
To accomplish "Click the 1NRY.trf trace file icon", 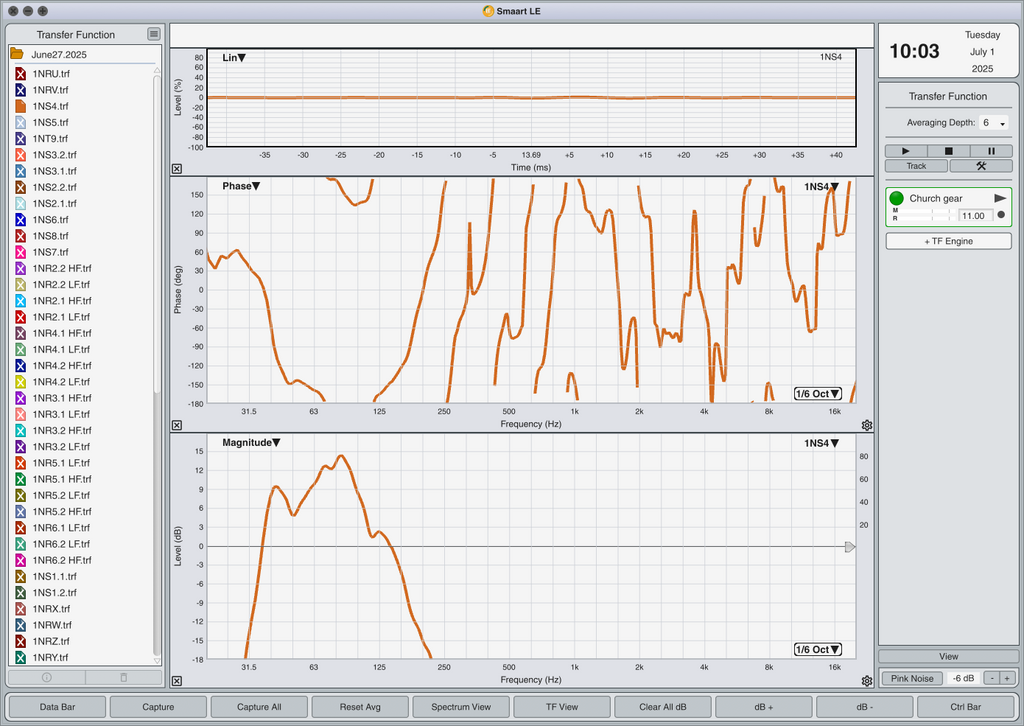I will (x=20, y=657).
